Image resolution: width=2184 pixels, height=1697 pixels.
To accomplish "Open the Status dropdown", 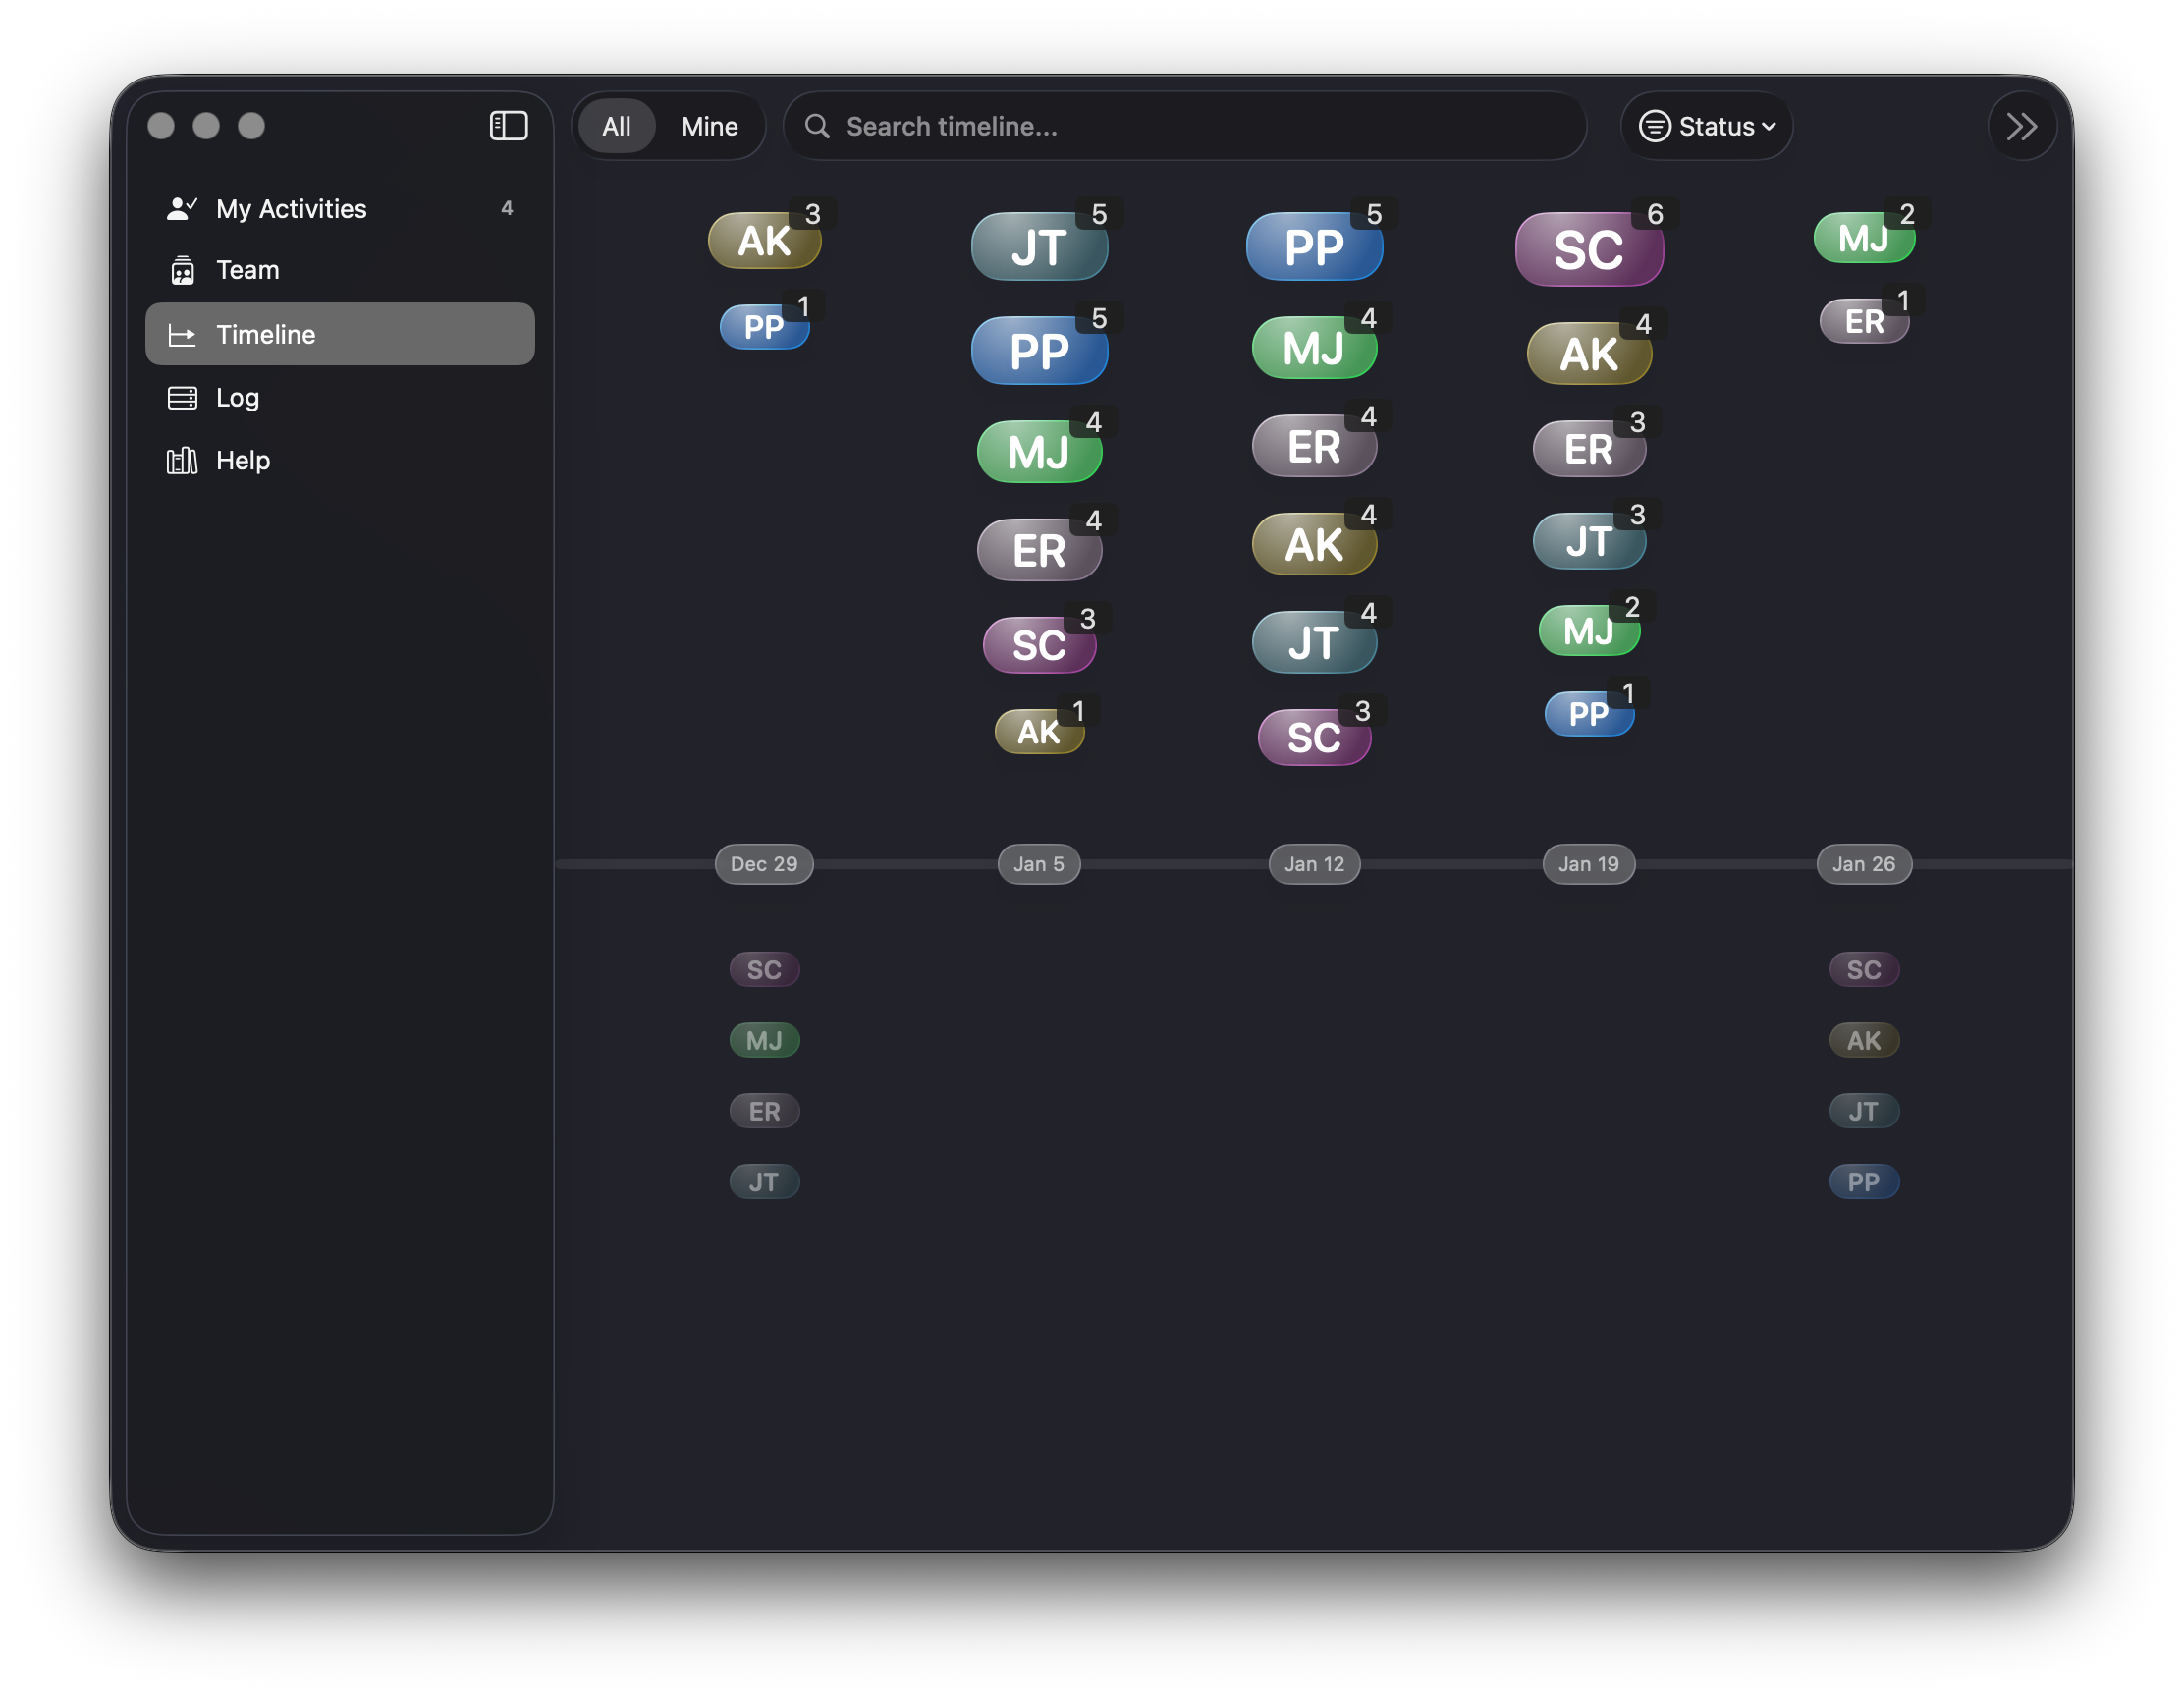I will point(1706,126).
